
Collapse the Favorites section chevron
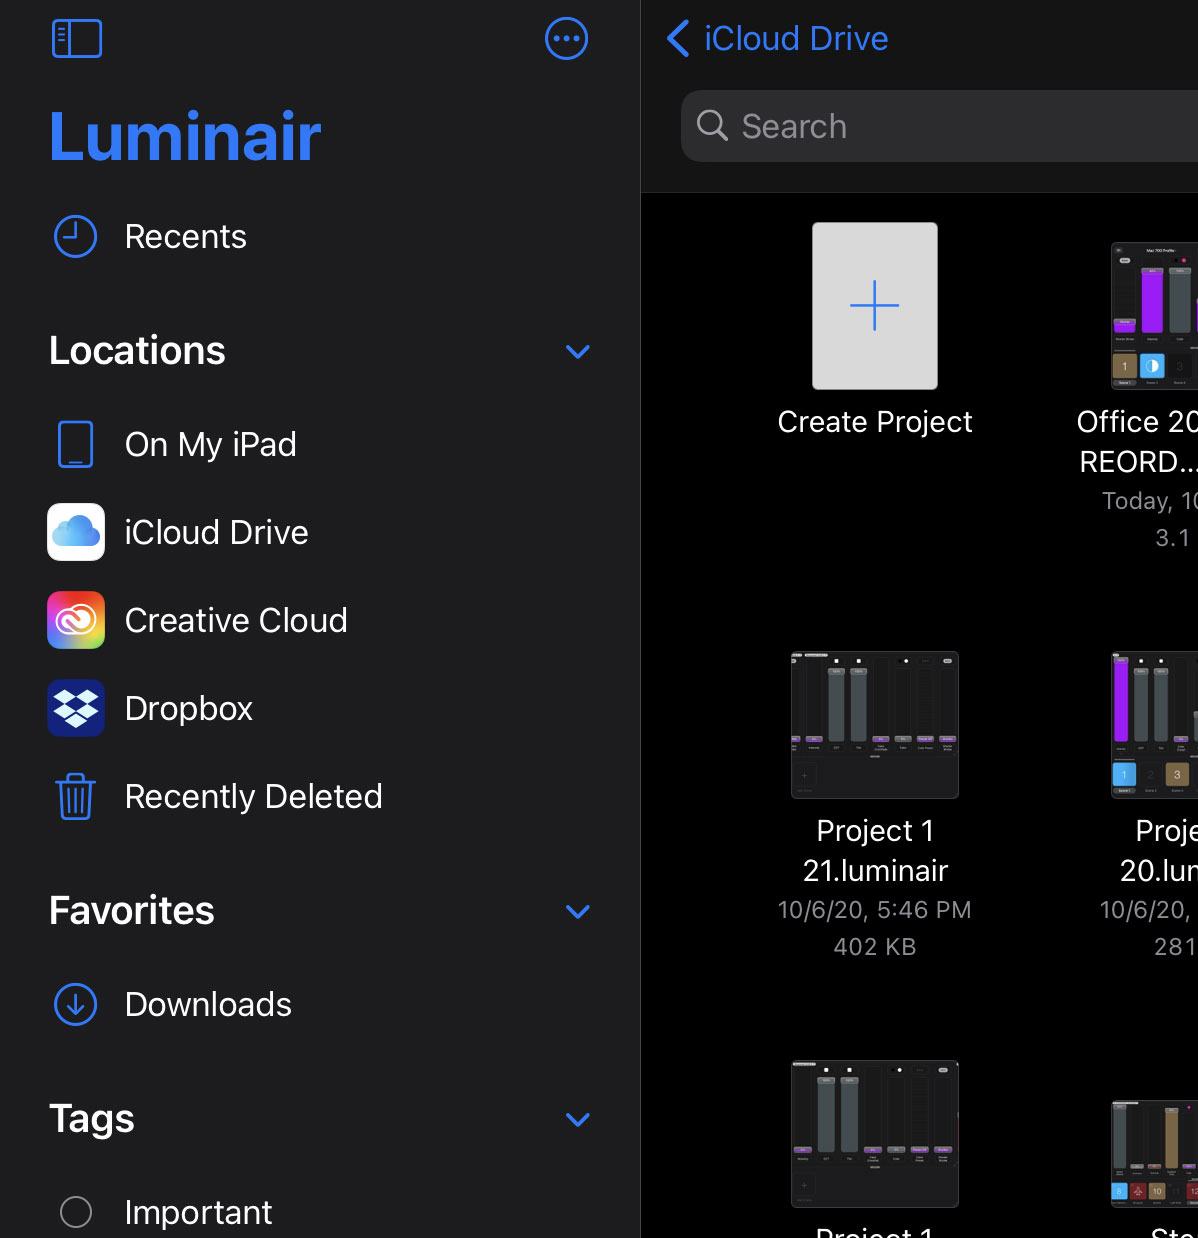tap(578, 911)
